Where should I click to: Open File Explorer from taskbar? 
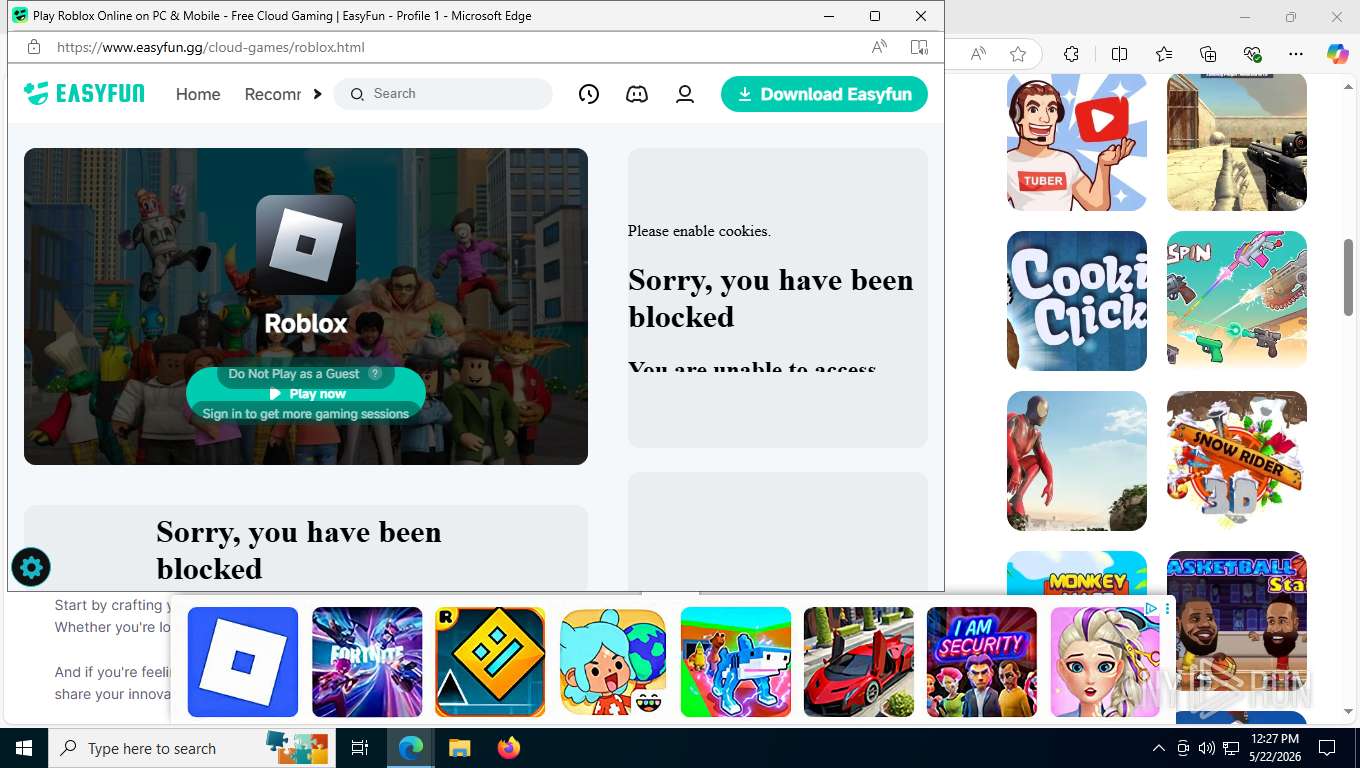tap(459, 748)
